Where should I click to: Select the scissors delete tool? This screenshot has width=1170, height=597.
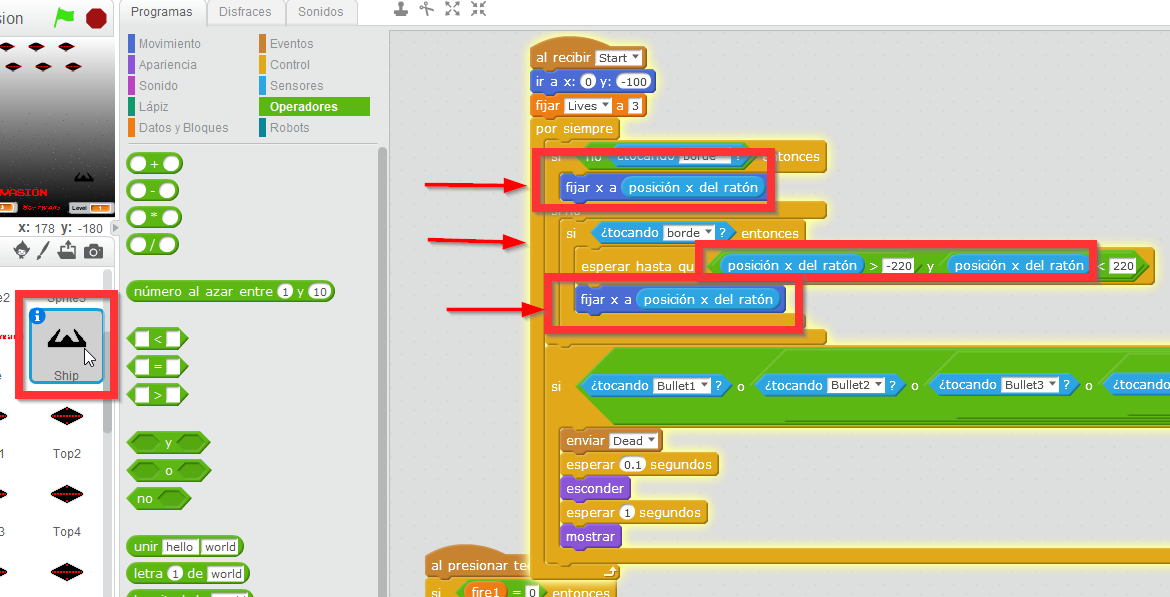pyautogui.click(x=427, y=9)
